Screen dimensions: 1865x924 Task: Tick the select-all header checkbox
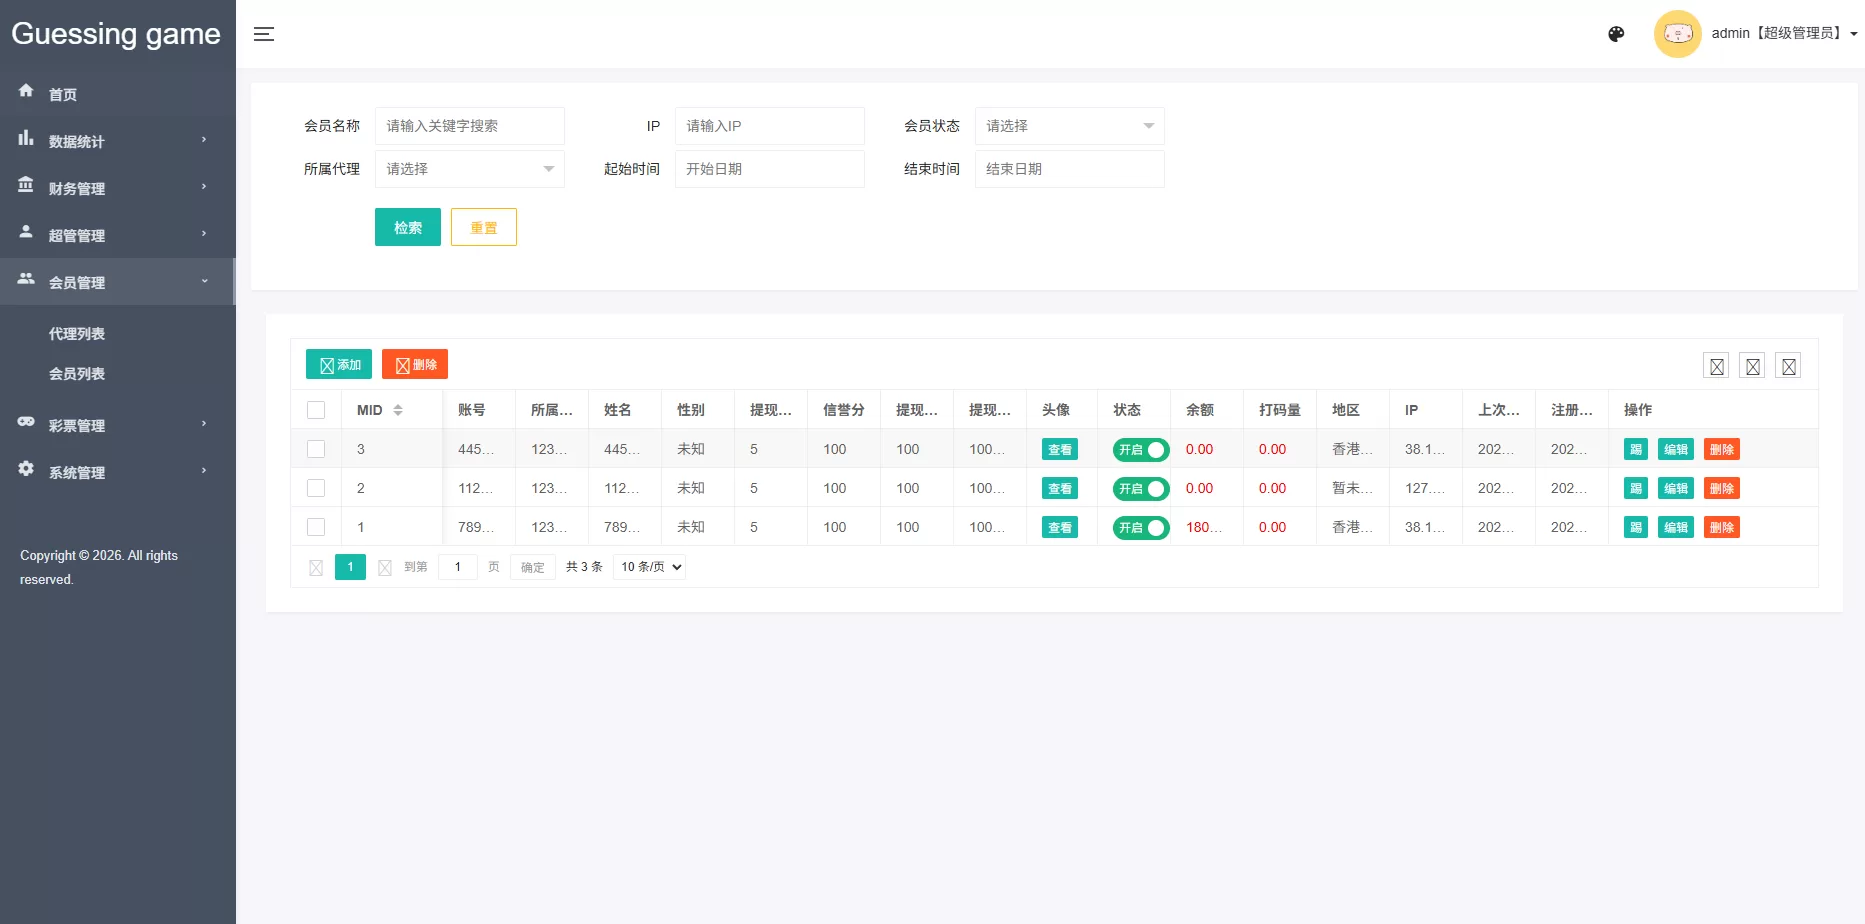[316, 410]
